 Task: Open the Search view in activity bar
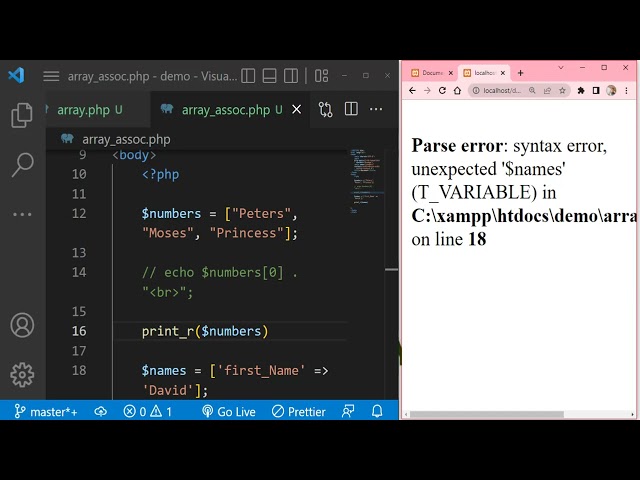22,164
